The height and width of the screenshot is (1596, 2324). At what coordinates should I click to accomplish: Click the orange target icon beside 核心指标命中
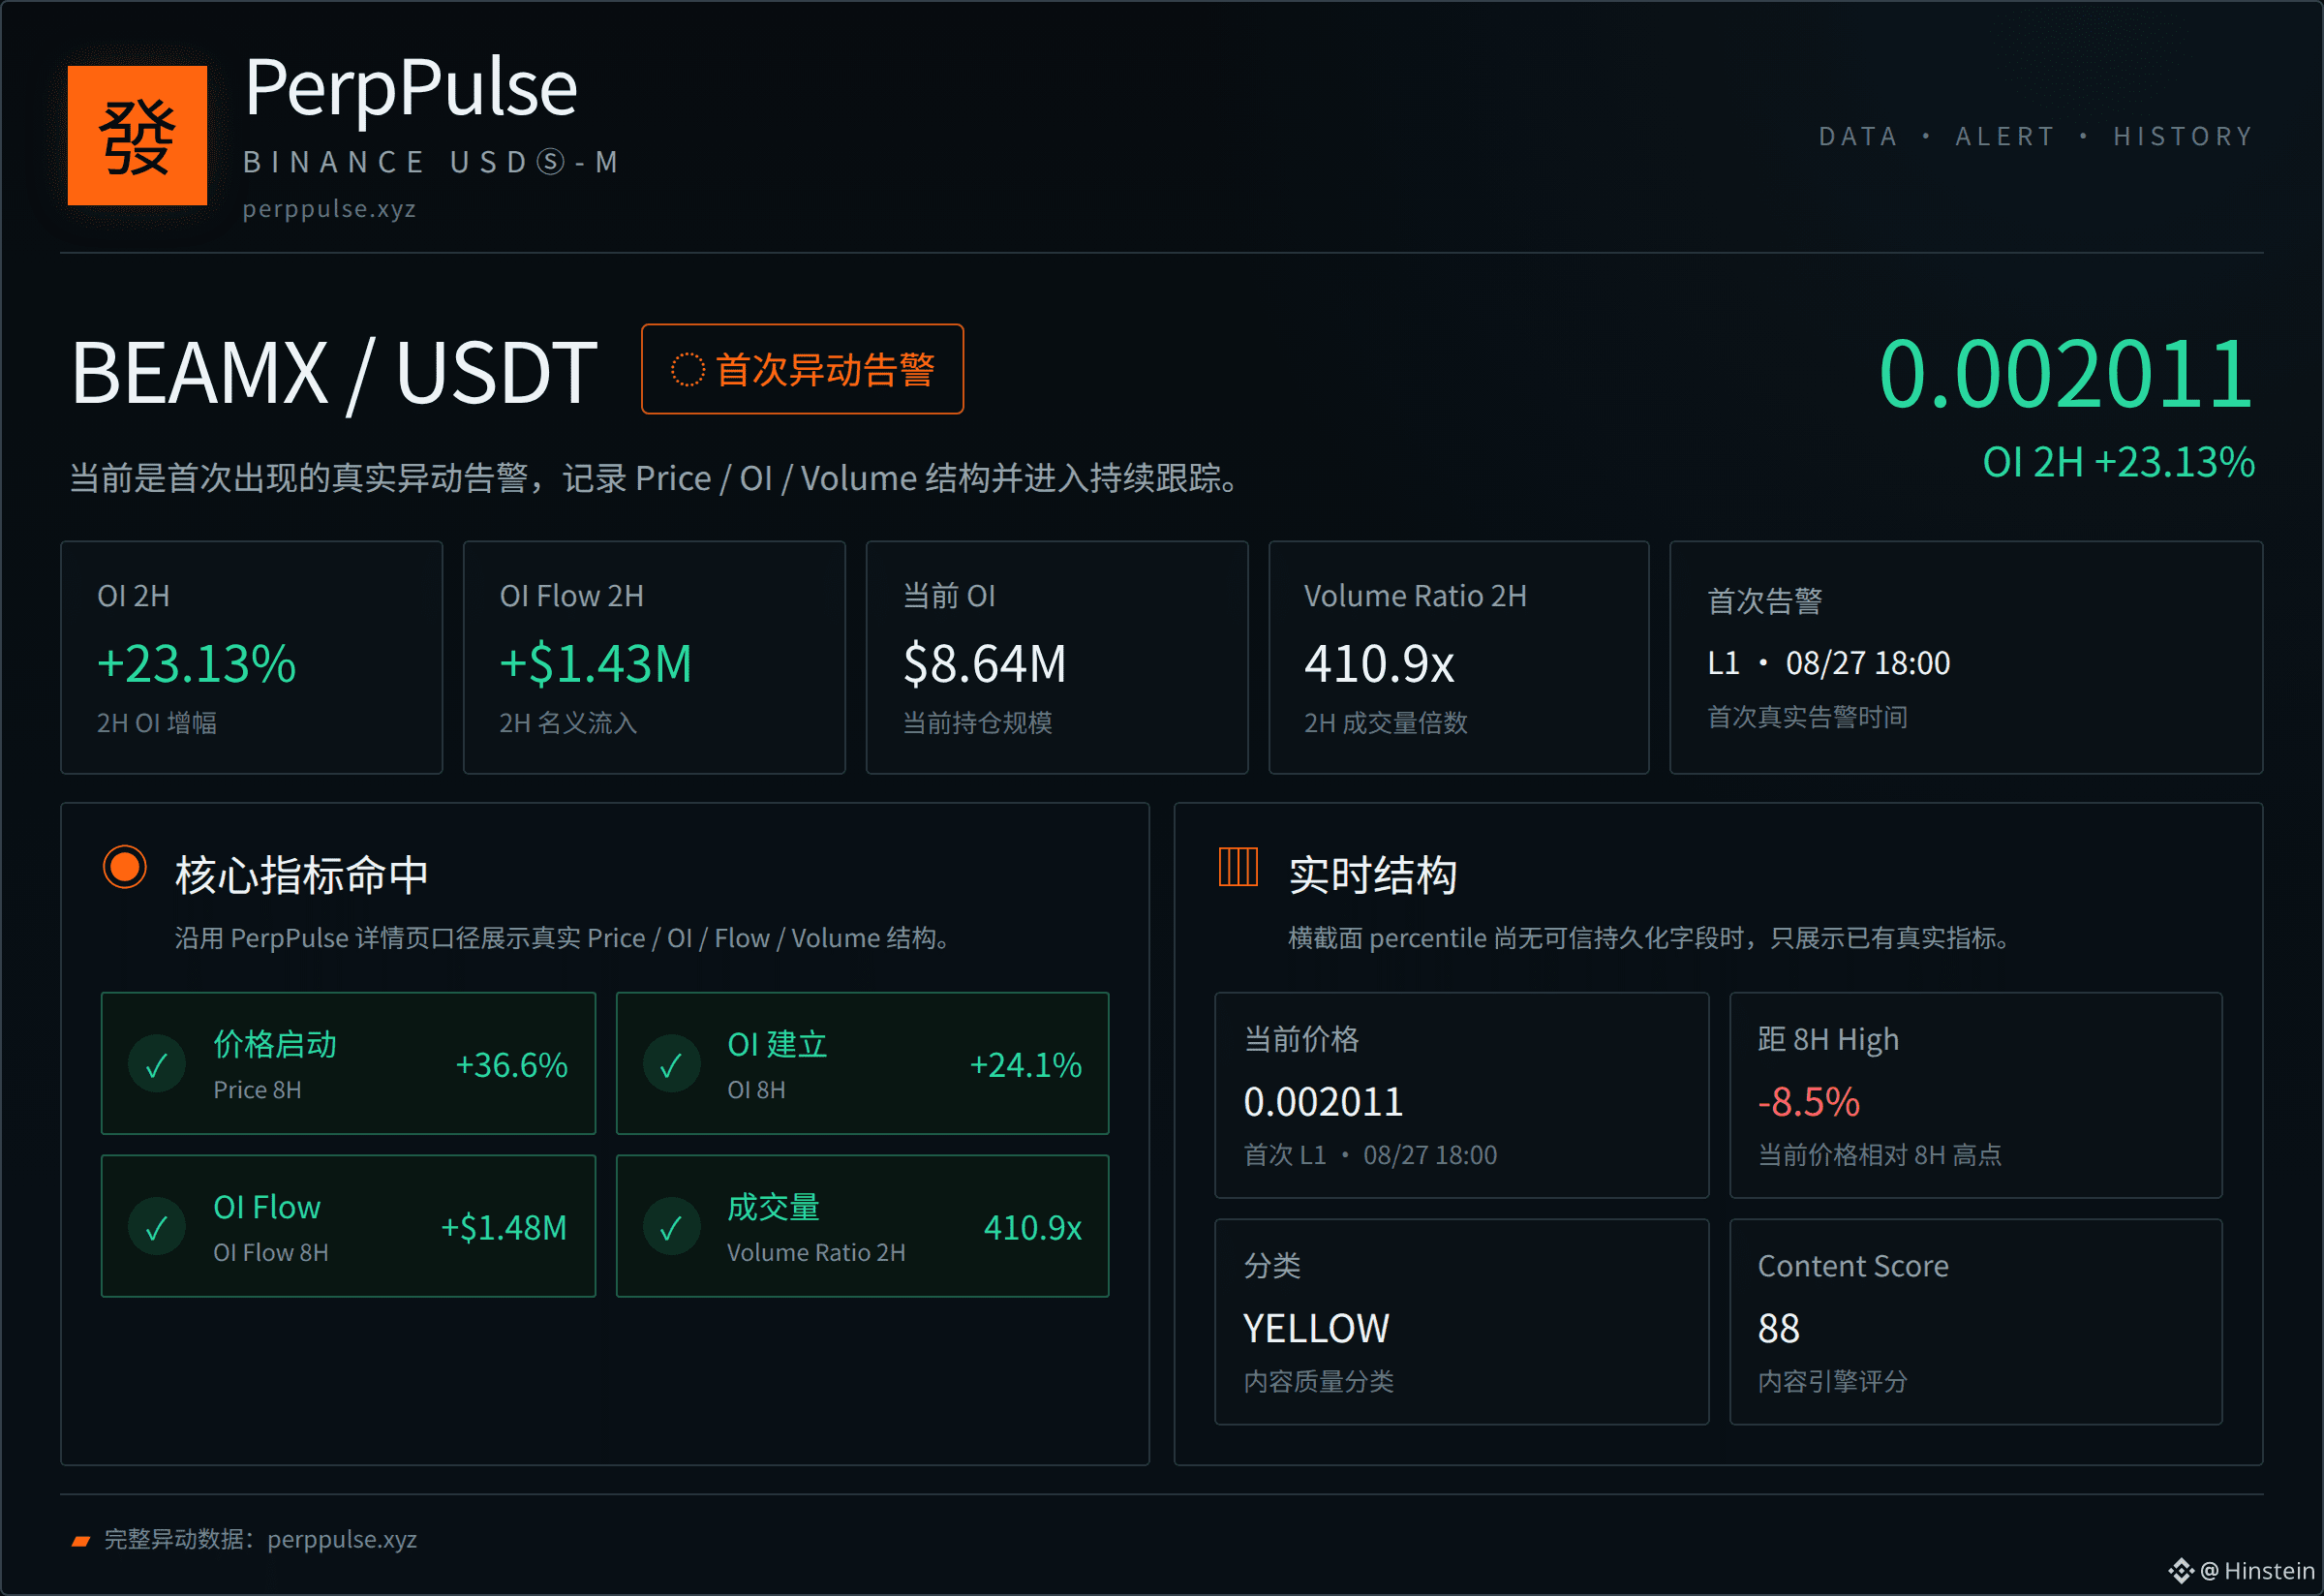(125, 867)
